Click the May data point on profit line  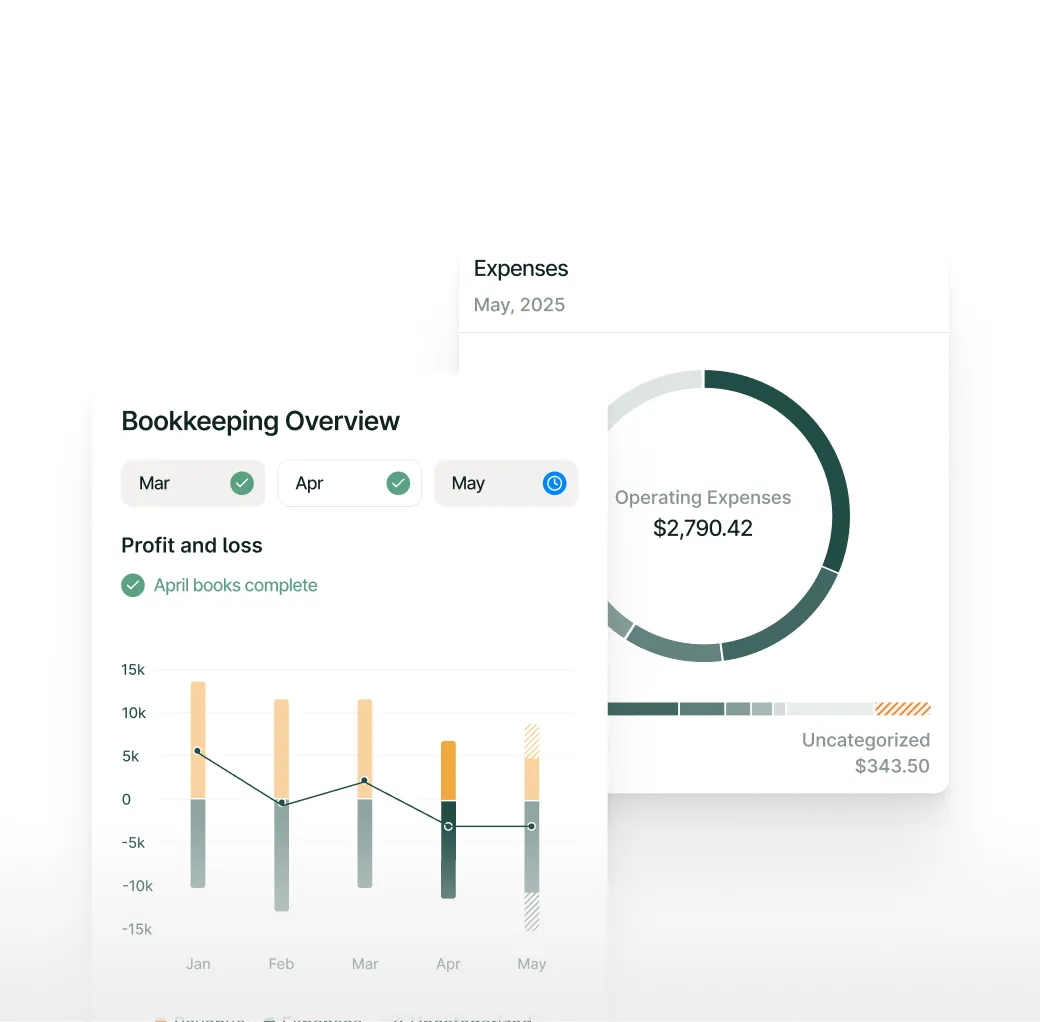[532, 826]
